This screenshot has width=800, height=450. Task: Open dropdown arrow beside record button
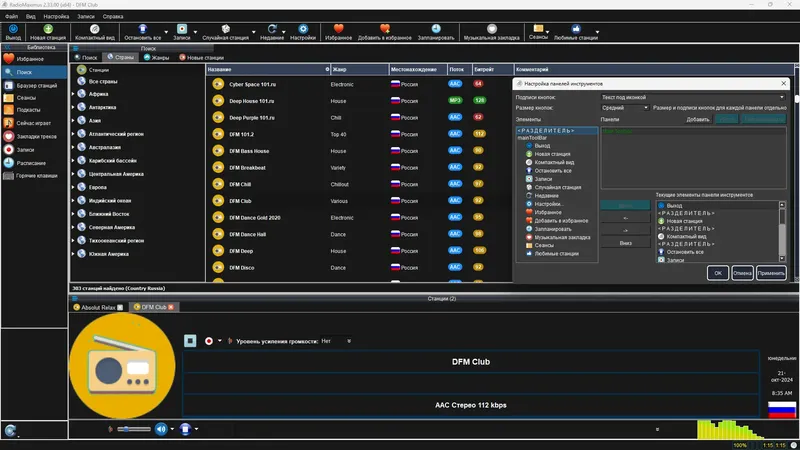220,341
